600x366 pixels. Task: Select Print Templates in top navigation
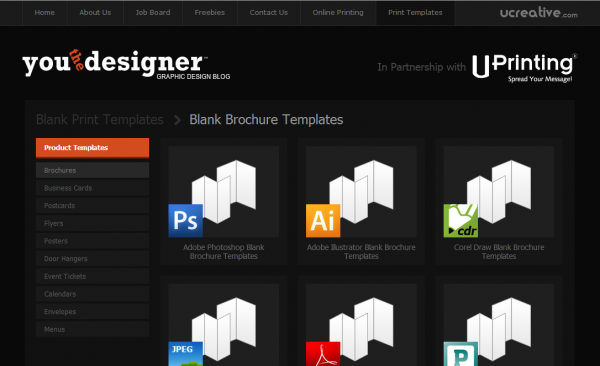click(415, 13)
